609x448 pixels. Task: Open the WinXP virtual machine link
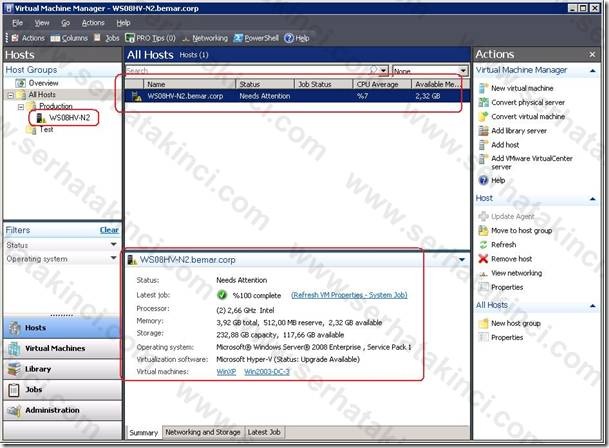(x=226, y=372)
